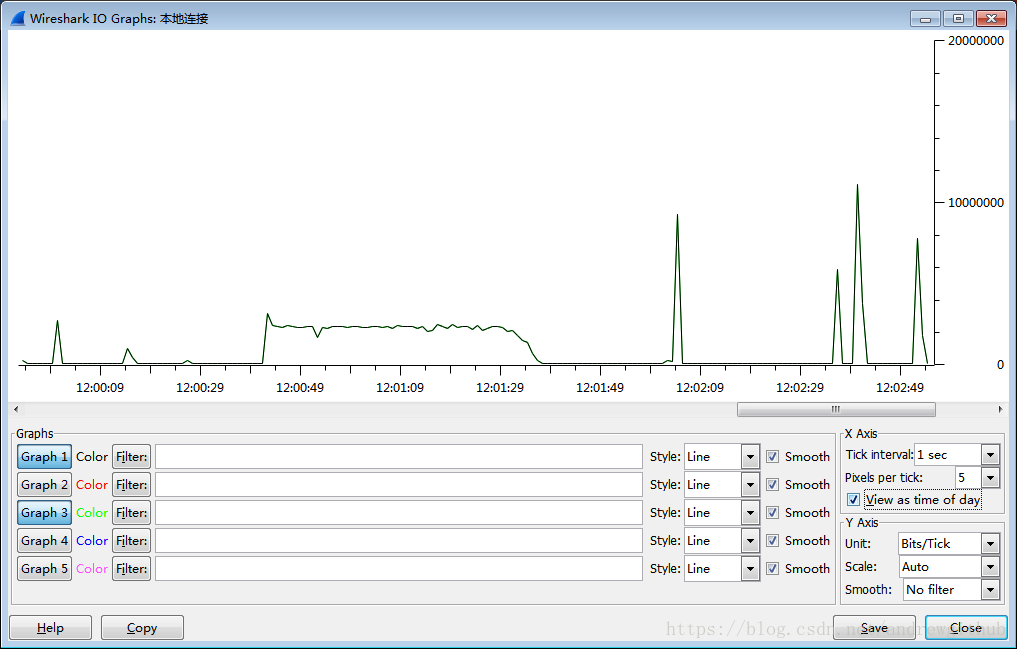Focus the Graph 5 filter text field
The image size is (1017, 649).
coord(399,569)
